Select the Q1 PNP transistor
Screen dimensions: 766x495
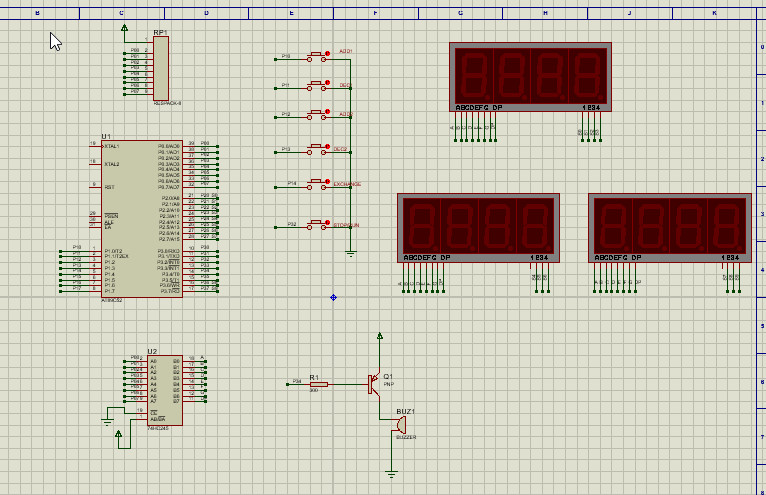[x=374, y=384]
